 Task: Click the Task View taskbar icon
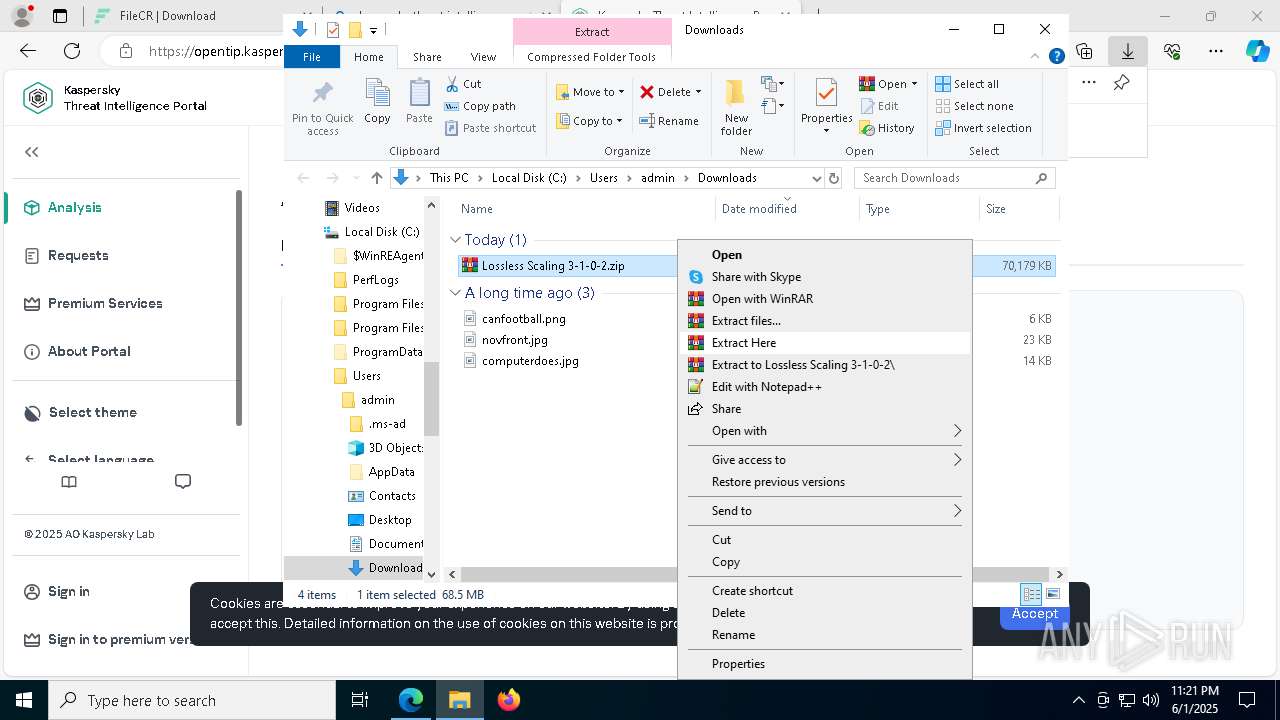[360, 700]
